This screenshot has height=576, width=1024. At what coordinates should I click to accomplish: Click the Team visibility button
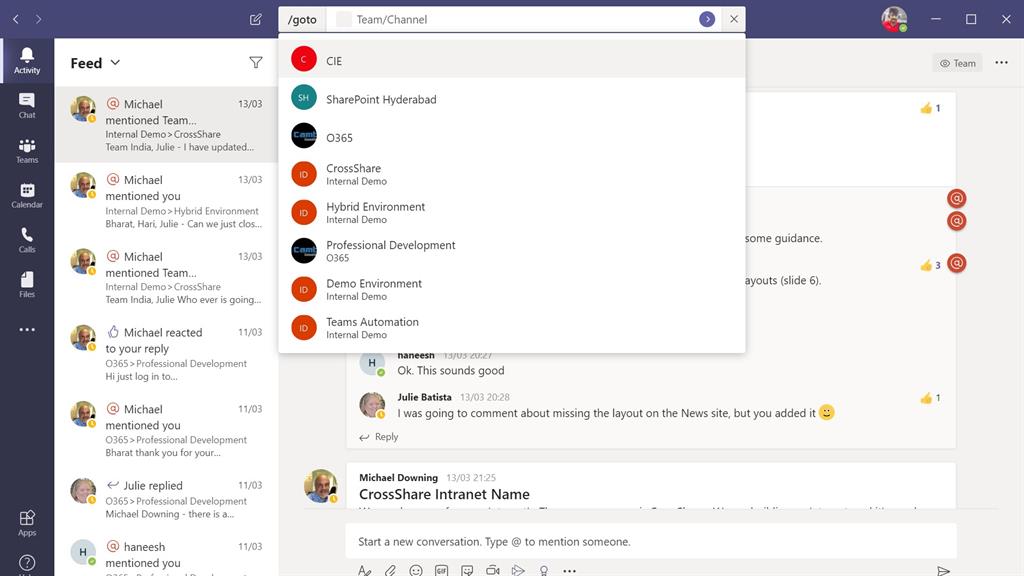click(957, 63)
